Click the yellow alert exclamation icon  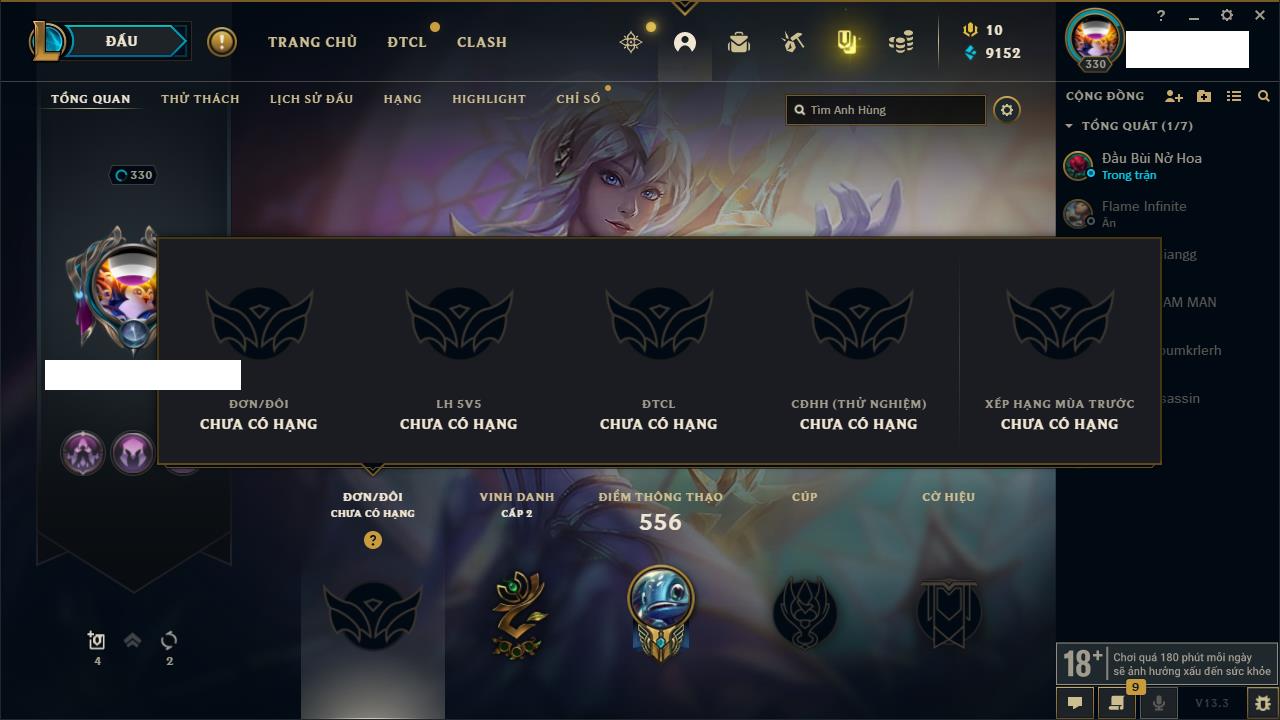222,42
